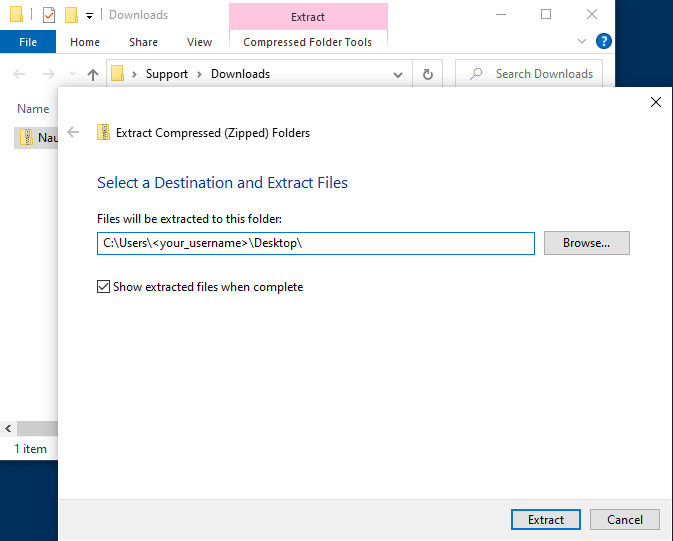Cancel the extraction dialog
Viewport: 673px width, 541px height.
point(624,520)
